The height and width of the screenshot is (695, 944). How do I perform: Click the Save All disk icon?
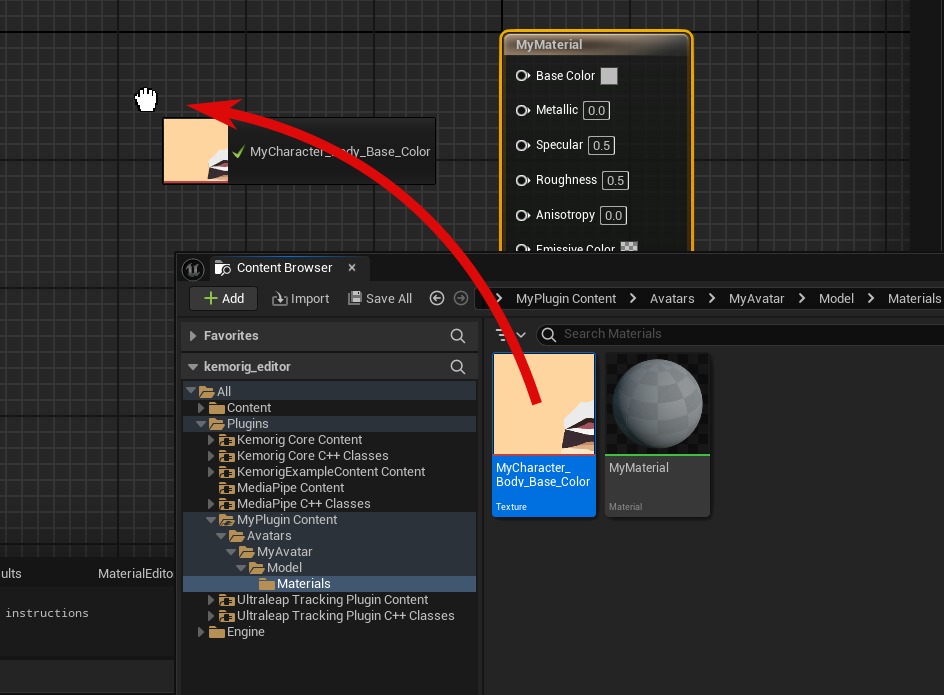pyautogui.click(x=355, y=298)
